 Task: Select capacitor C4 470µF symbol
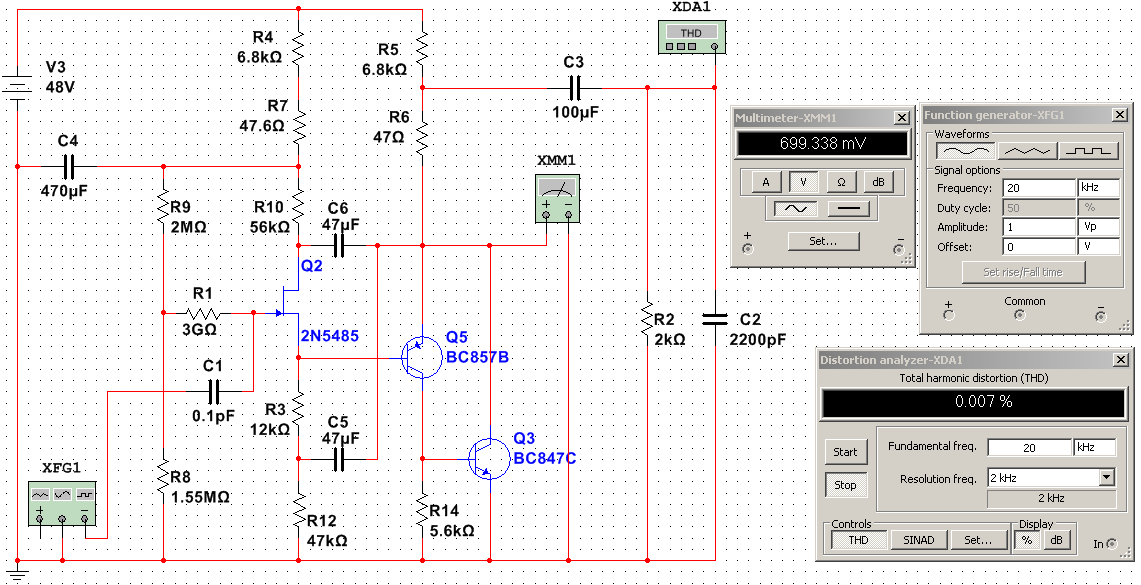pyautogui.click(x=71, y=167)
